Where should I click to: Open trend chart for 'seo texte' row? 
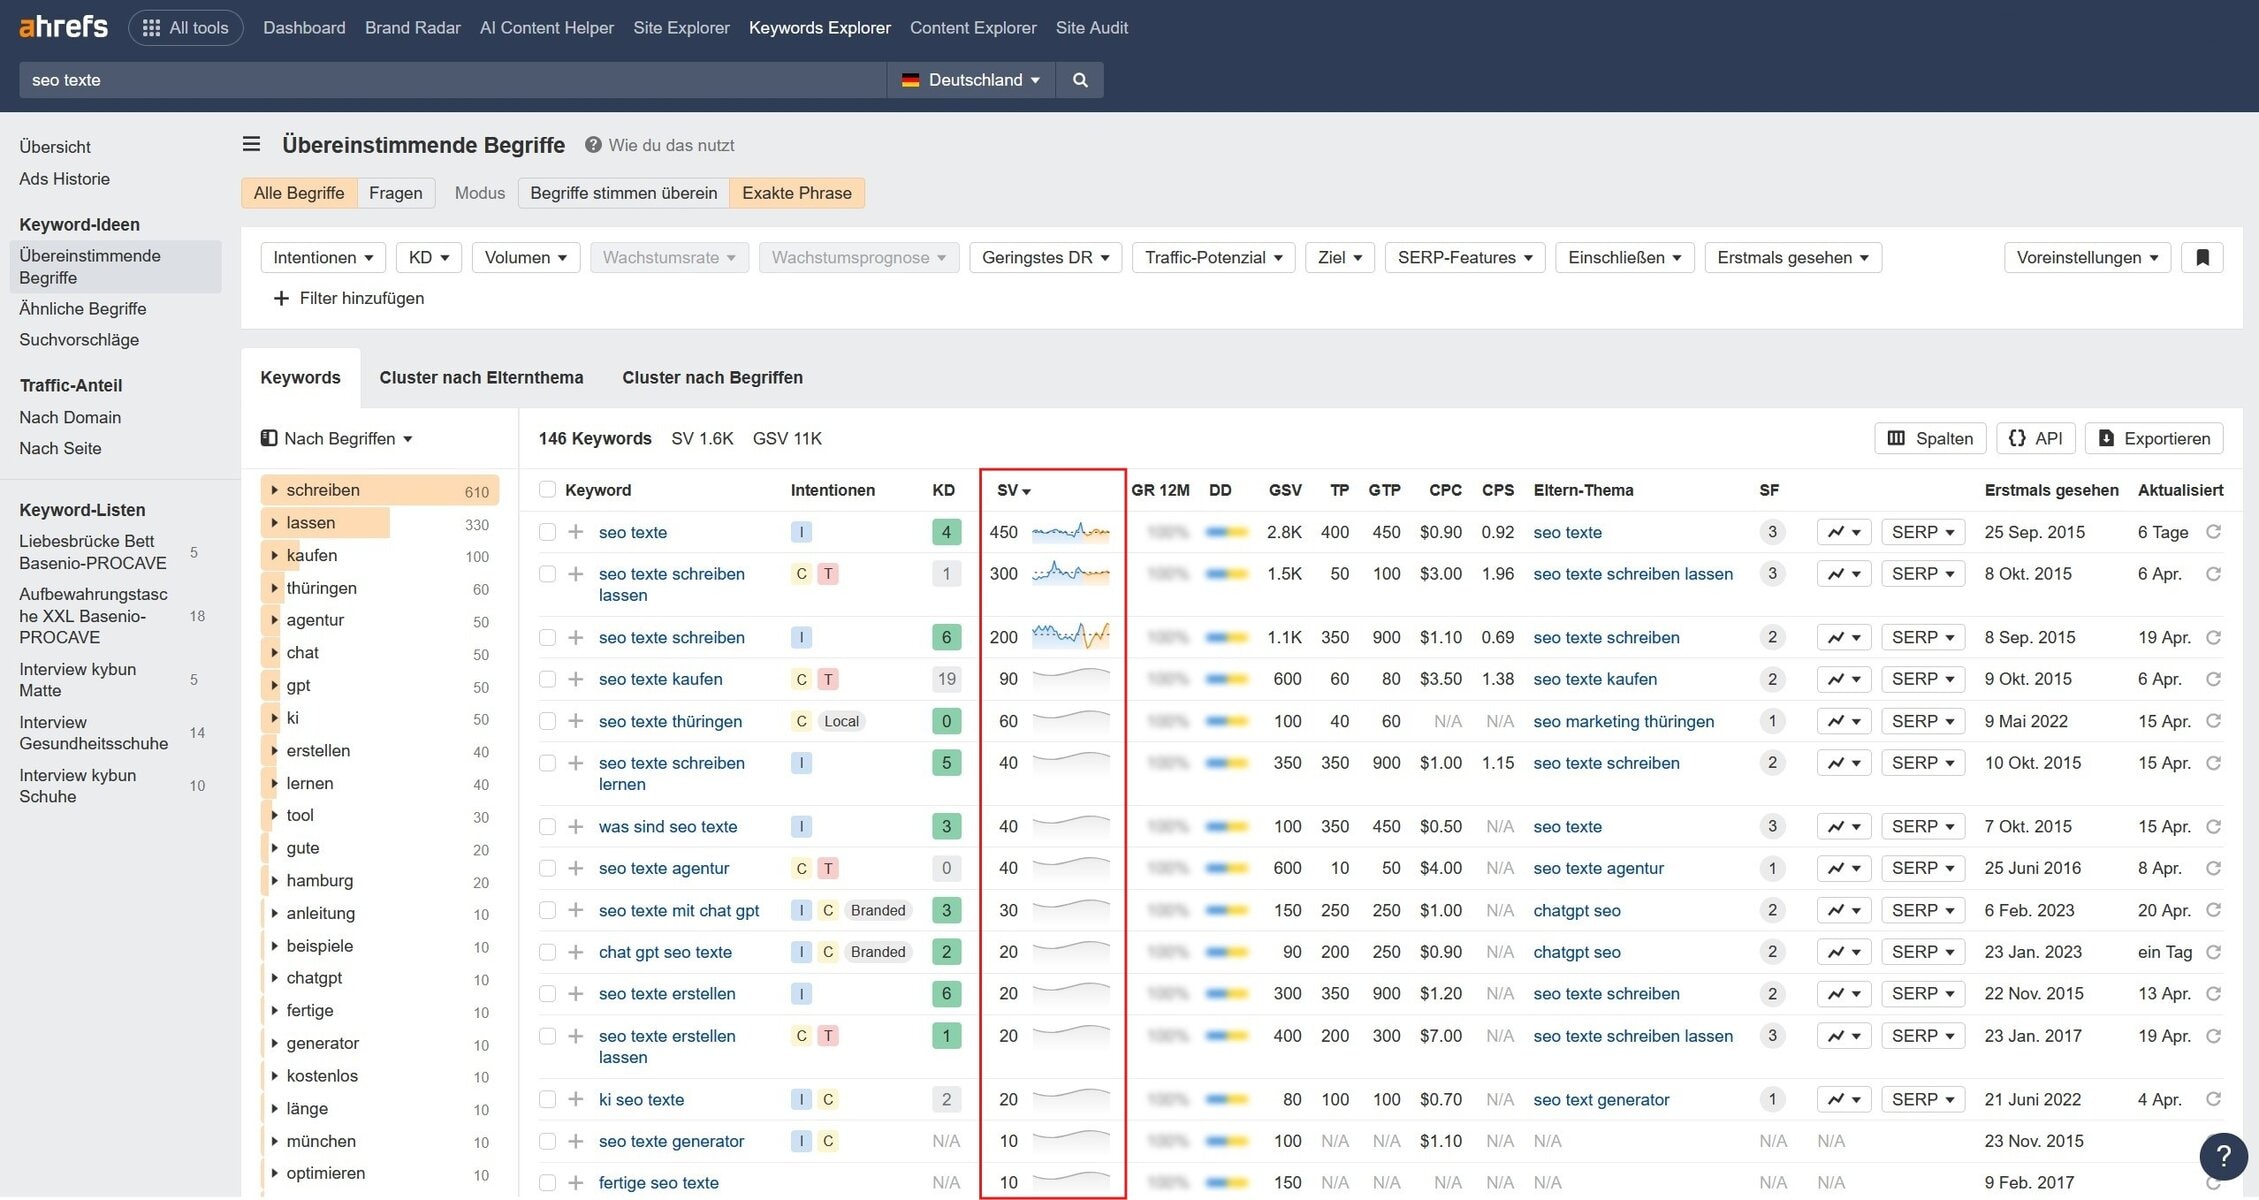pos(1843,532)
